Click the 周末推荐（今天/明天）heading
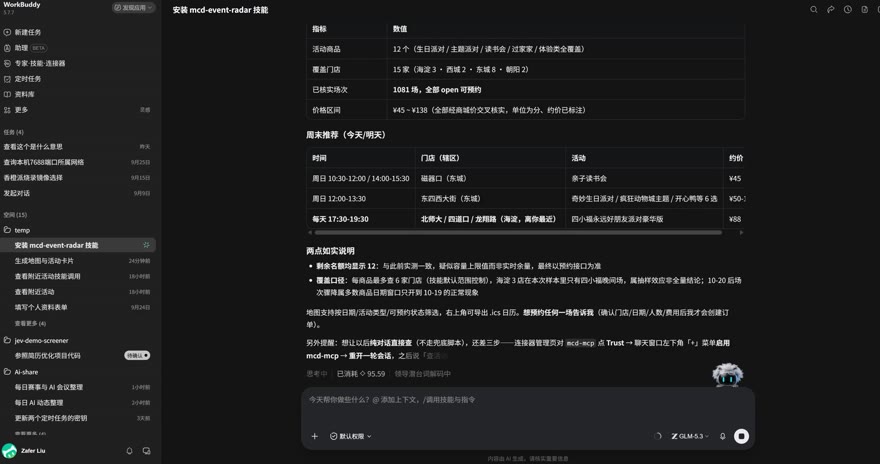Viewport: 880px width, 464px height. (x=346, y=135)
